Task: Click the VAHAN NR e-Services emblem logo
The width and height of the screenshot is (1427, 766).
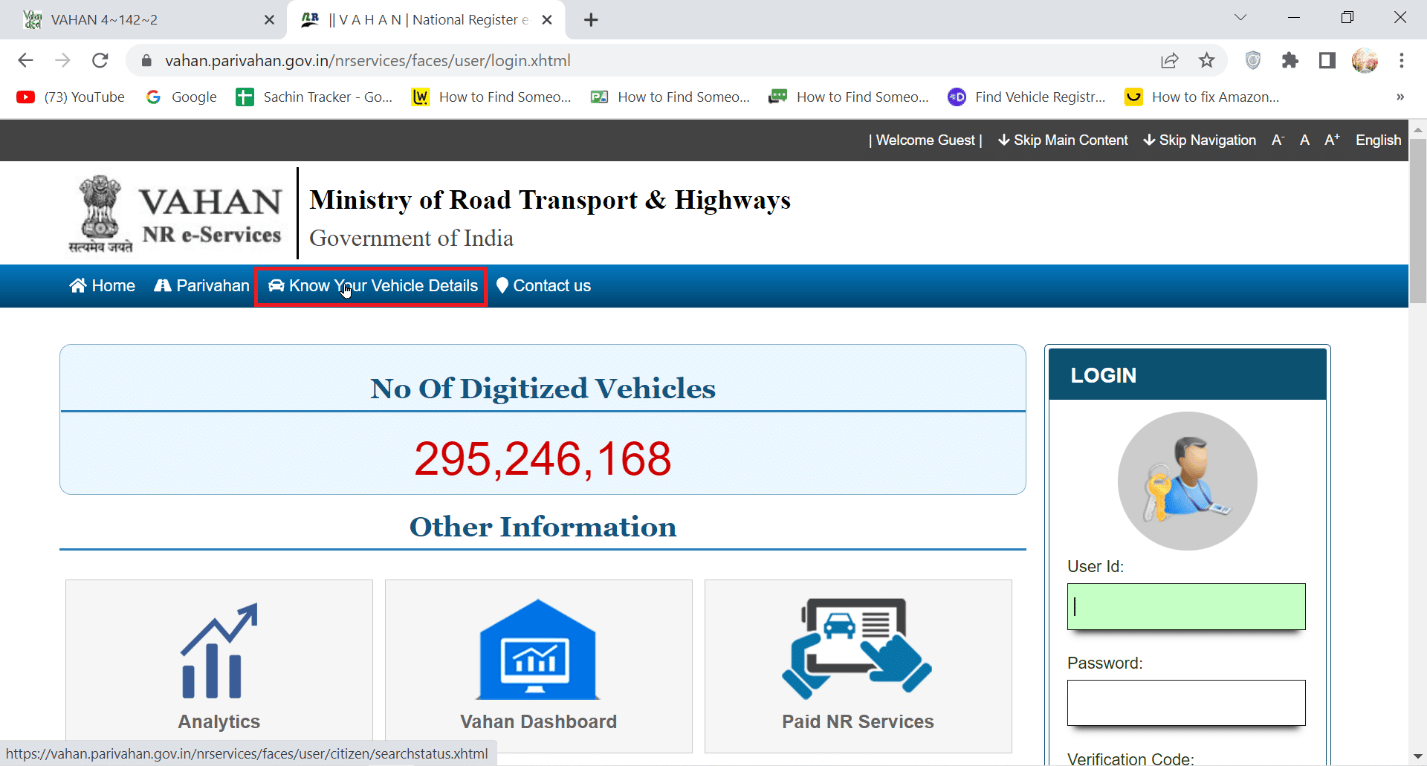Action: coord(176,214)
